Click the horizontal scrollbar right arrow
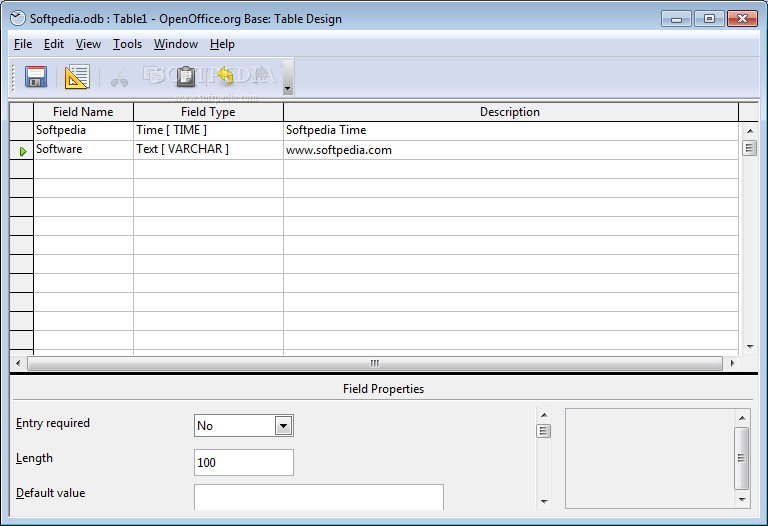 [x=732, y=363]
